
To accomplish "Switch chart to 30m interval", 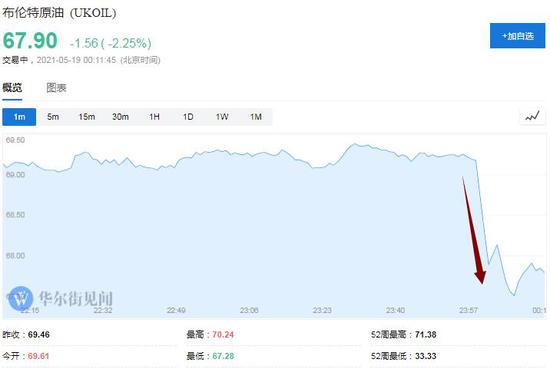I will [120, 117].
